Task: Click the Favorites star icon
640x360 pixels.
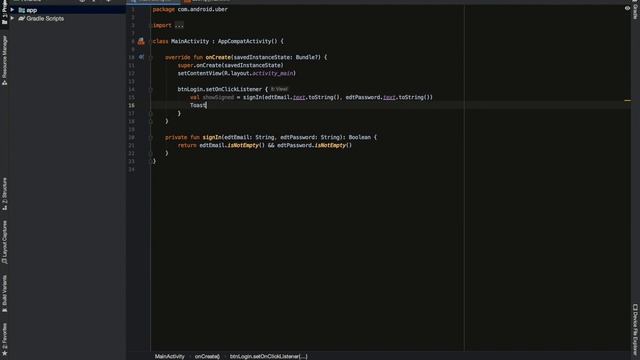Action: 4,353
